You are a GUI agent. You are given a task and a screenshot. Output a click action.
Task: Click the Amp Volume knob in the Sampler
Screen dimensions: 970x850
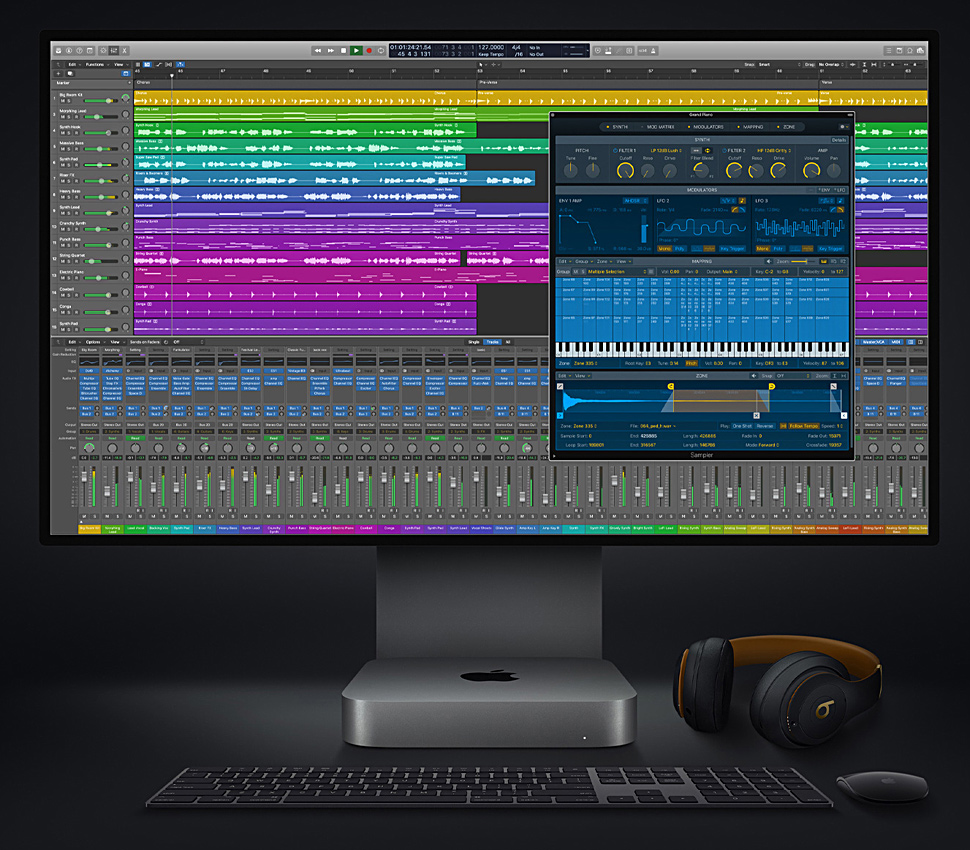812,171
